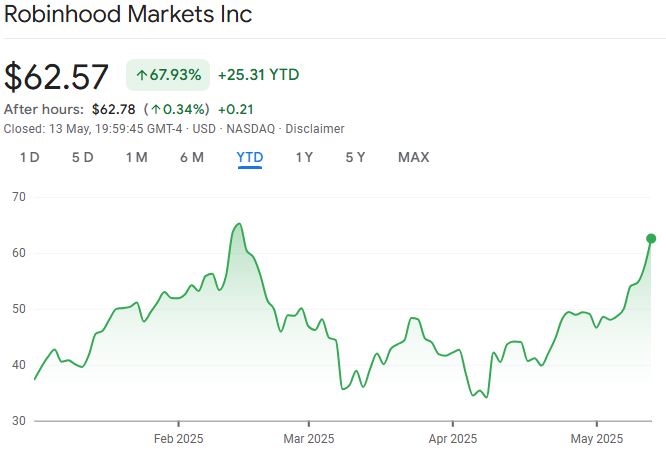Click the $62.57 stock price

point(58,77)
